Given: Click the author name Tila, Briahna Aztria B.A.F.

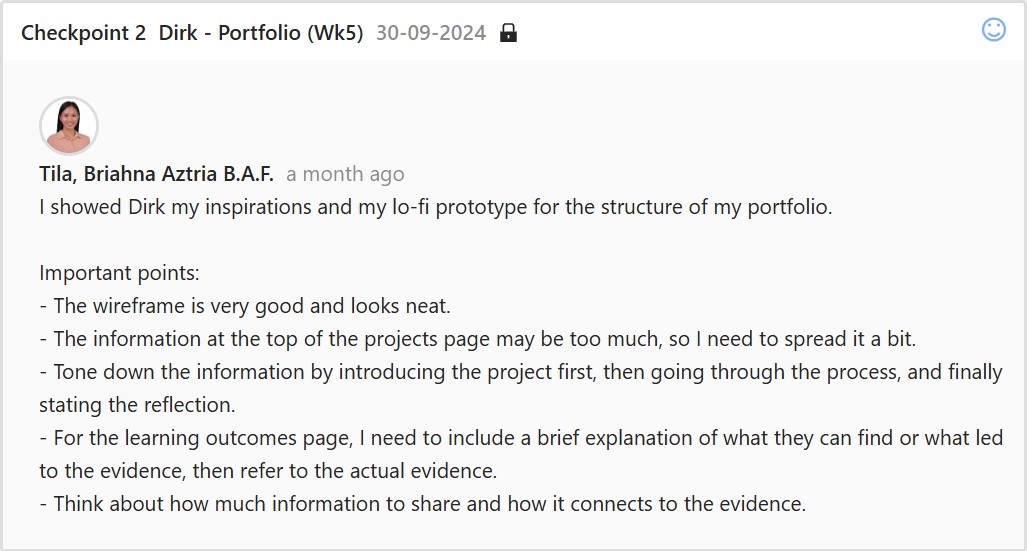Looking at the screenshot, I should pyautogui.click(x=156, y=174).
